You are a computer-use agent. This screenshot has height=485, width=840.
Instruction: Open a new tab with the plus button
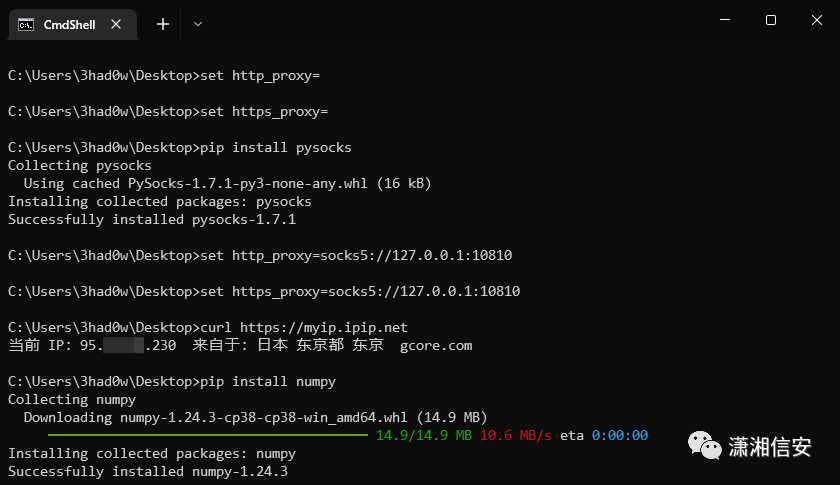click(x=163, y=24)
